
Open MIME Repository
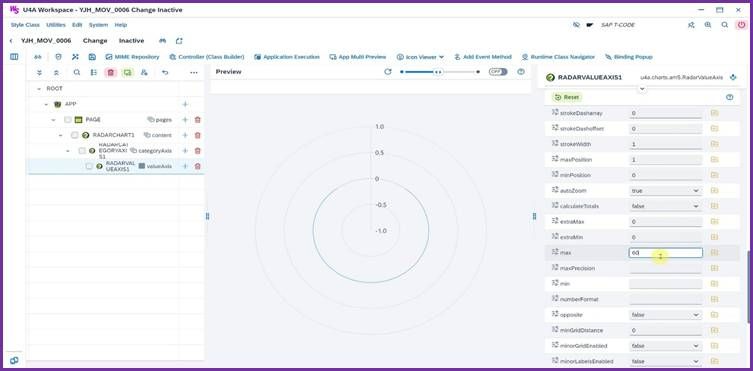tap(132, 57)
